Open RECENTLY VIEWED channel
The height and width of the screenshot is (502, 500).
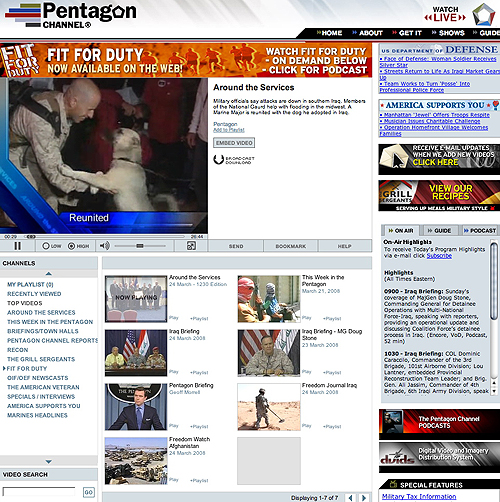pos(34,294)
